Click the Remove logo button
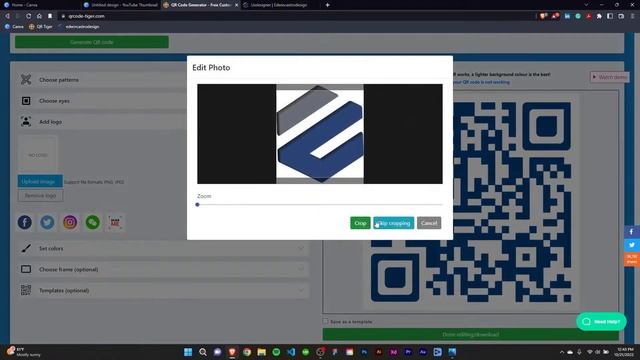Viewport: 640px width, 360px height. pyautogui.click(x=40, y=196)
